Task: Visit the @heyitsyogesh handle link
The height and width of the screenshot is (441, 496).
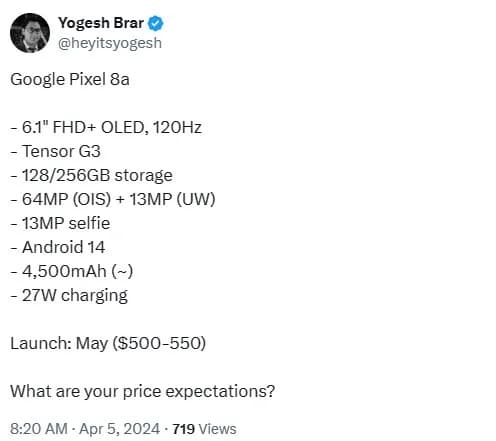Action: [x=110, y=43]
